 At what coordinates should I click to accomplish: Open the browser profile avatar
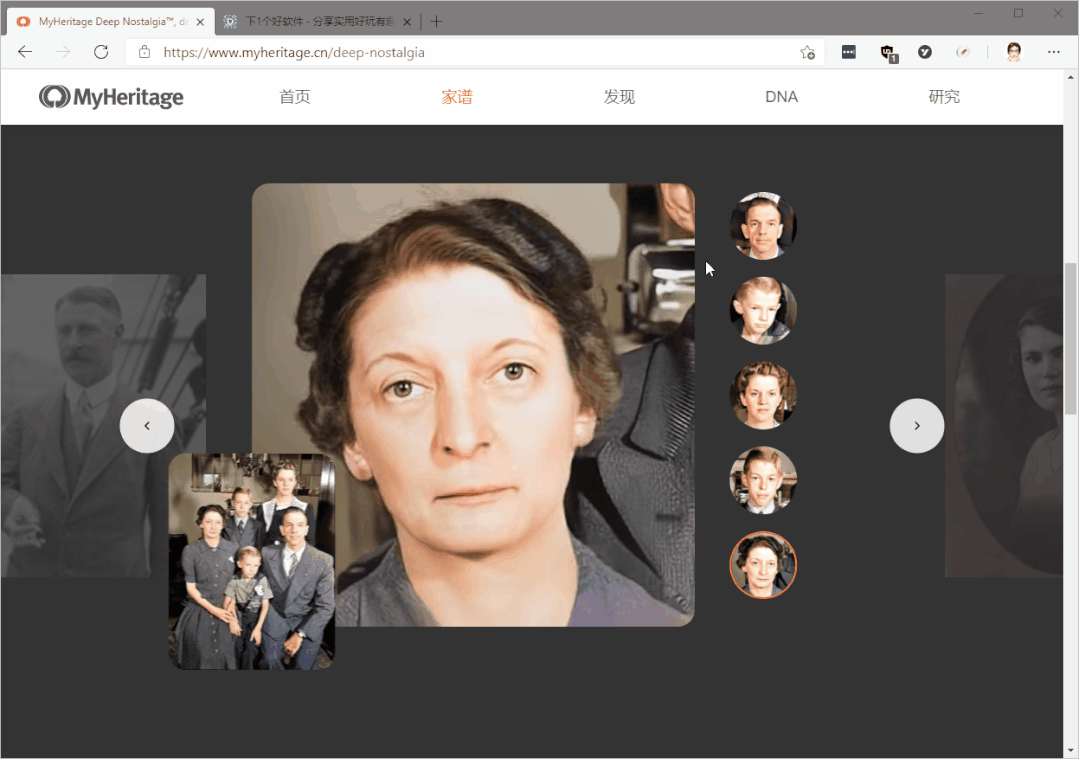point(1014,52)
